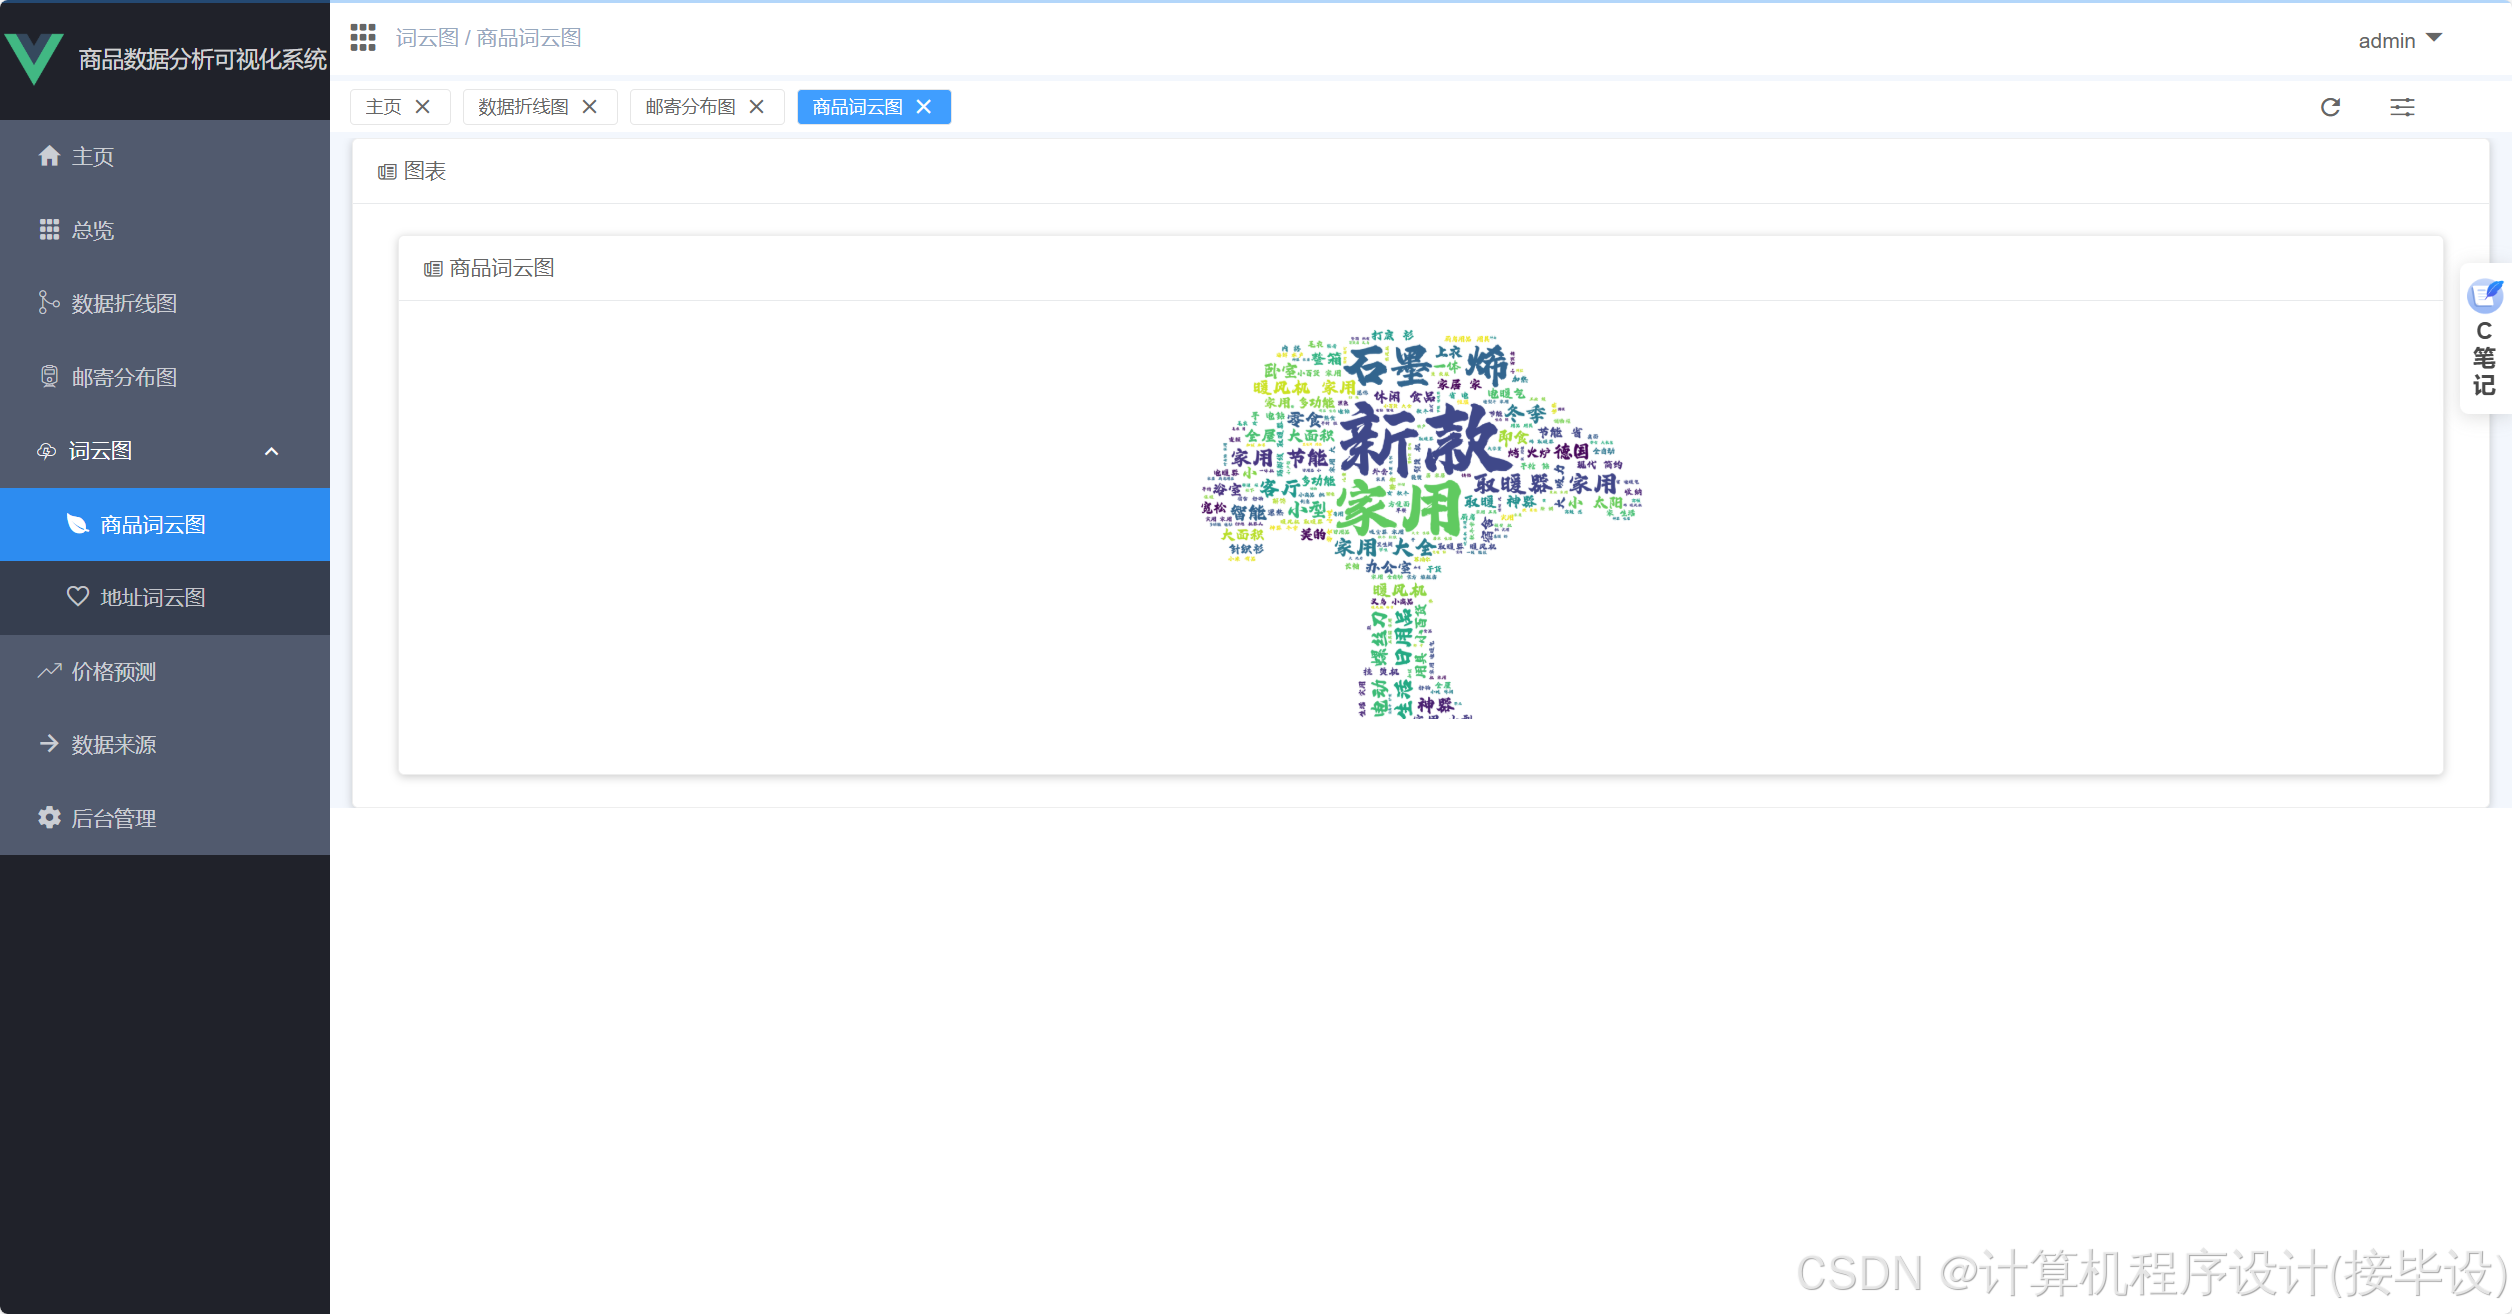Screen dimensions: 2512x1314
Task: Click the 词云图 breadcrumb link
Action: 427,38
